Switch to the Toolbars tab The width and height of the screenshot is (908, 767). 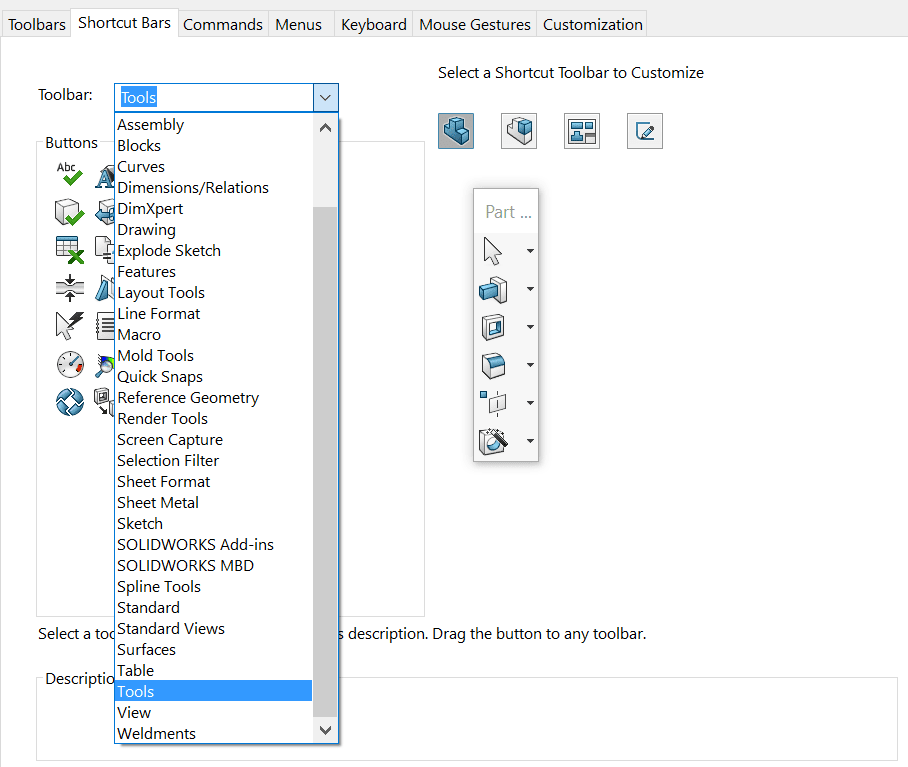click(x=36, y=24)
